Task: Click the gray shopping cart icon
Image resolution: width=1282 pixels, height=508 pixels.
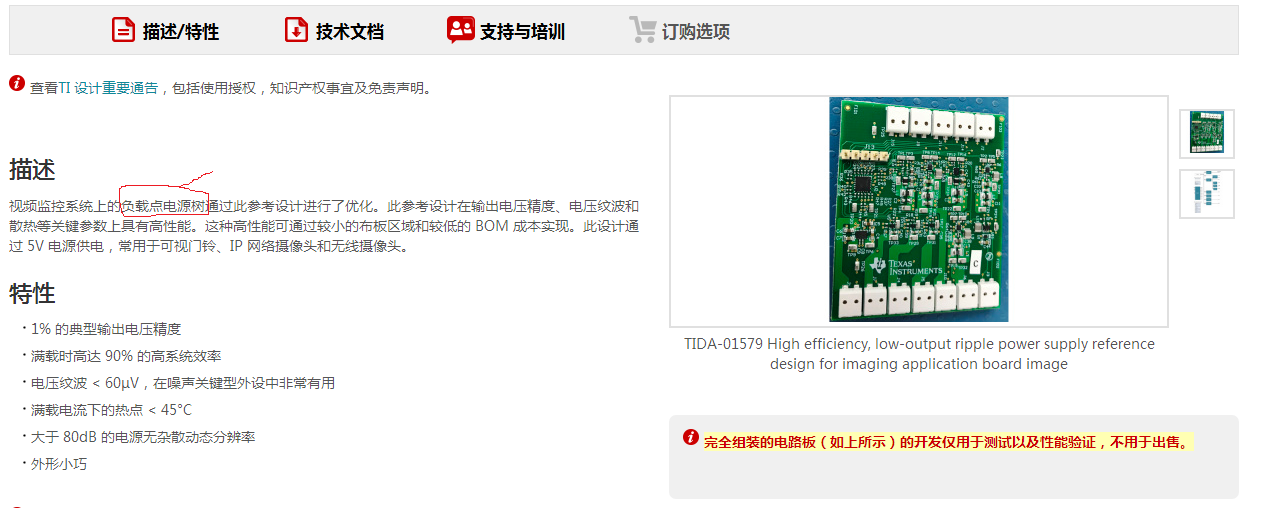Action: [643, 30]
